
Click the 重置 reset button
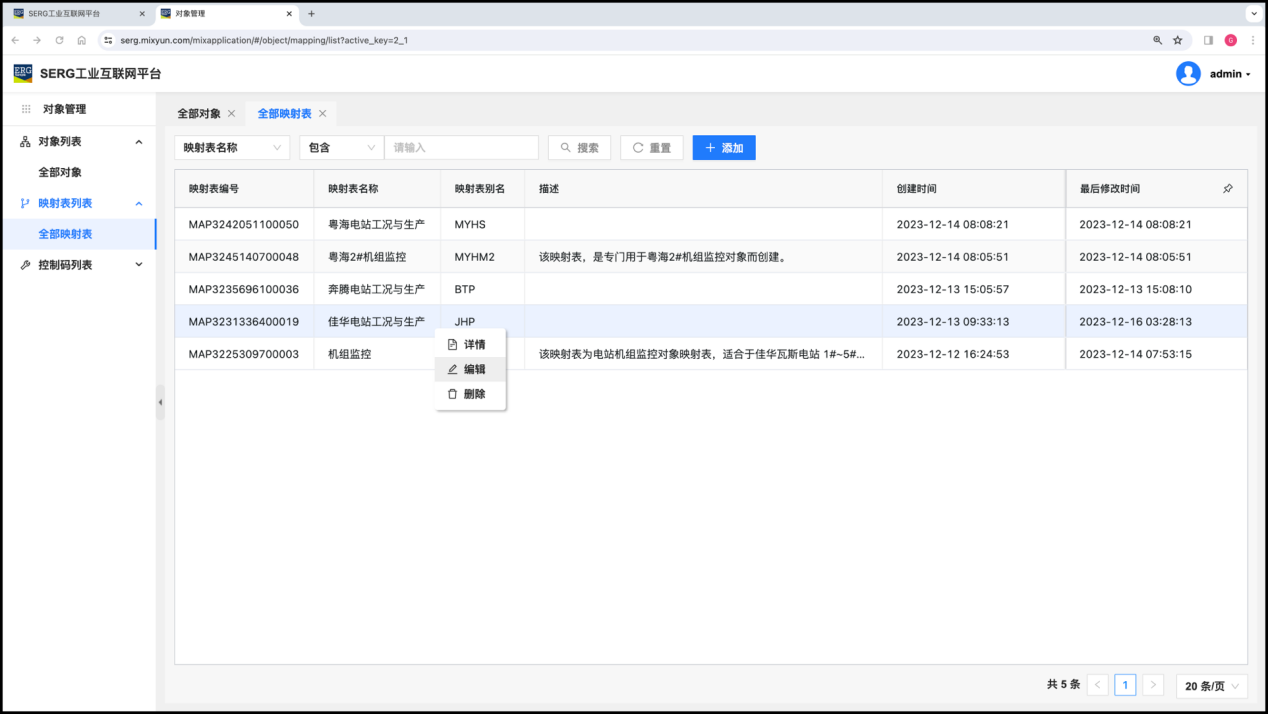(651, 148)
